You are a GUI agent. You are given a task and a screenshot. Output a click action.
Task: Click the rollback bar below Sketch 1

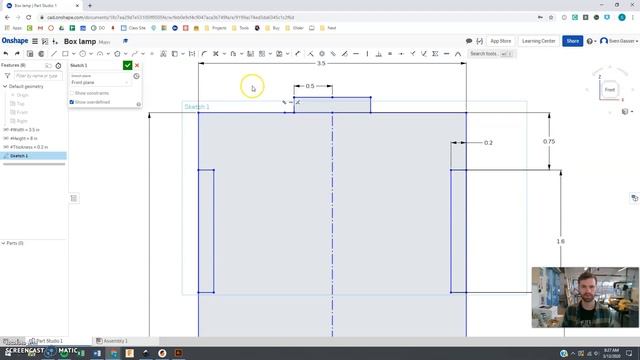(34, 164)
